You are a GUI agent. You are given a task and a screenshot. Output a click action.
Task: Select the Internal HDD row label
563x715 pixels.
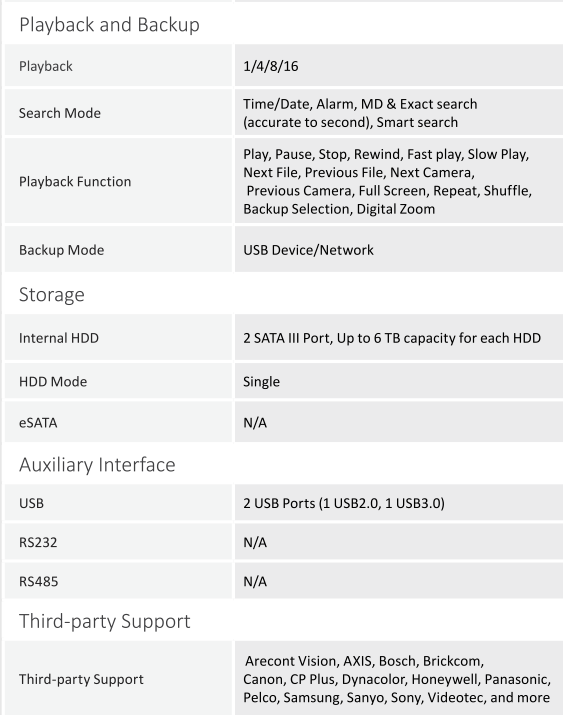[x=58, y=338]
